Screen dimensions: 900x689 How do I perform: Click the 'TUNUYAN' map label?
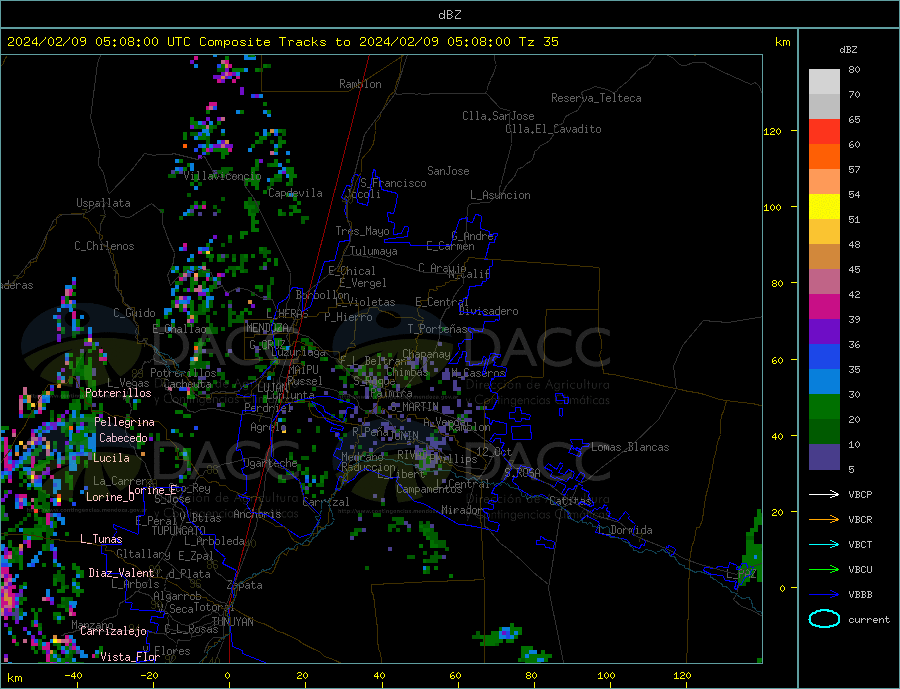coord(232,622)
